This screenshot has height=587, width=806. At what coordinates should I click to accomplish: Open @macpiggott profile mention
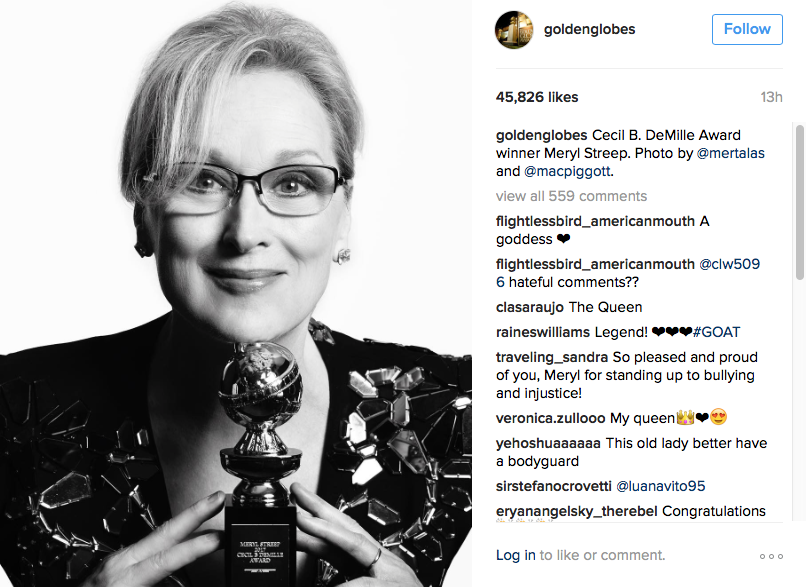click(x=567, y=171)
